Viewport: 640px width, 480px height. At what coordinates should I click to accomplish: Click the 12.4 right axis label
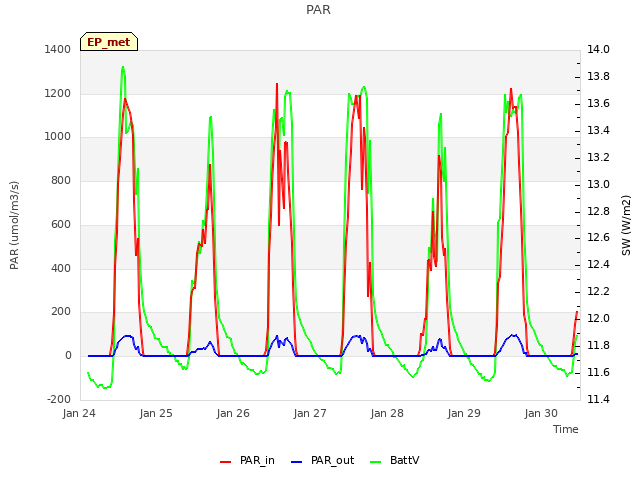598,264
